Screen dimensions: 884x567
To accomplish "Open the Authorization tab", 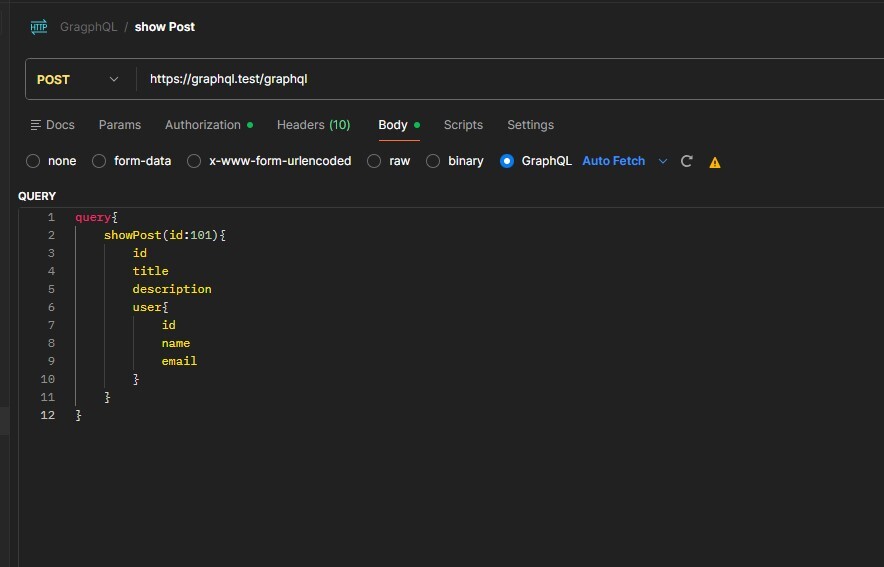I will tap(203, 125).
